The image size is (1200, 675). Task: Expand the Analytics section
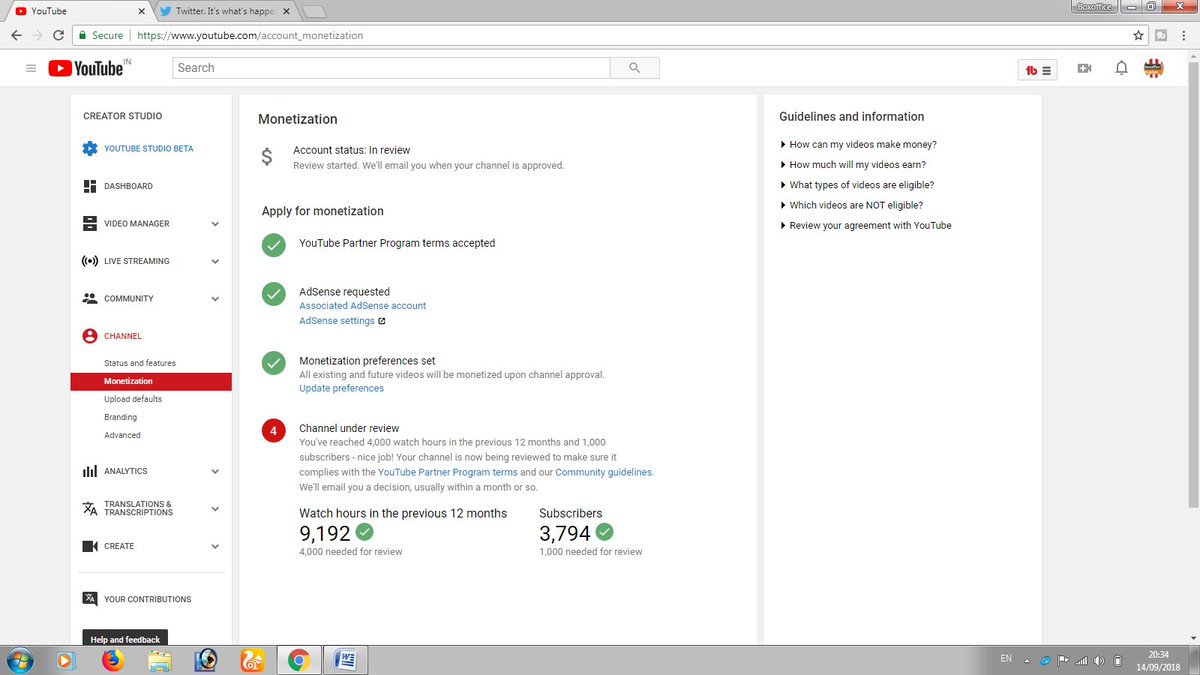pyautogui.click(x=215, y=471)
